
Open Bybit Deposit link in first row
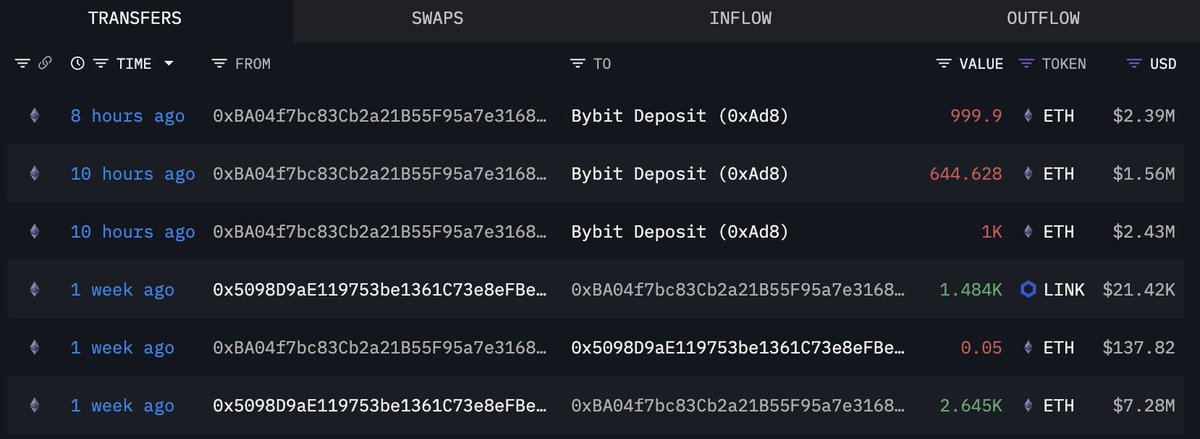click(680, 116)
